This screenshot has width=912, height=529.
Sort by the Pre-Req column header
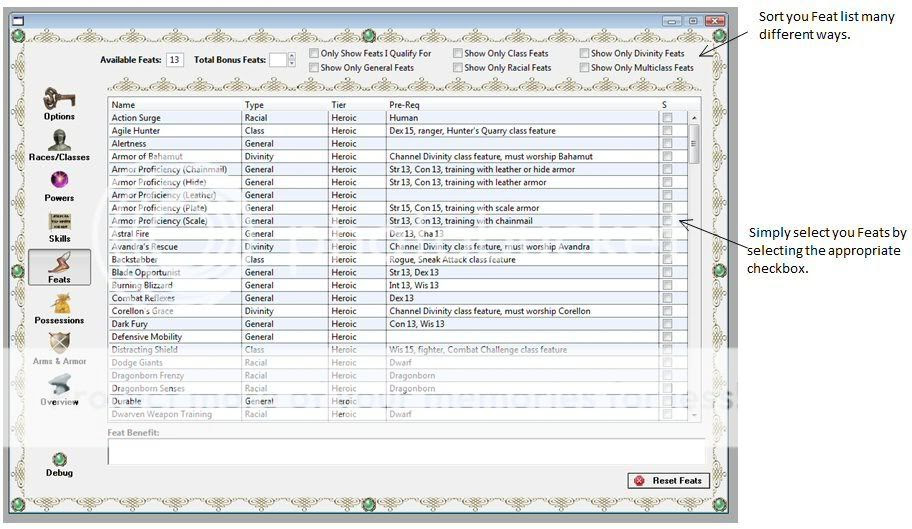pyautogui.click(x=522, y=105)
